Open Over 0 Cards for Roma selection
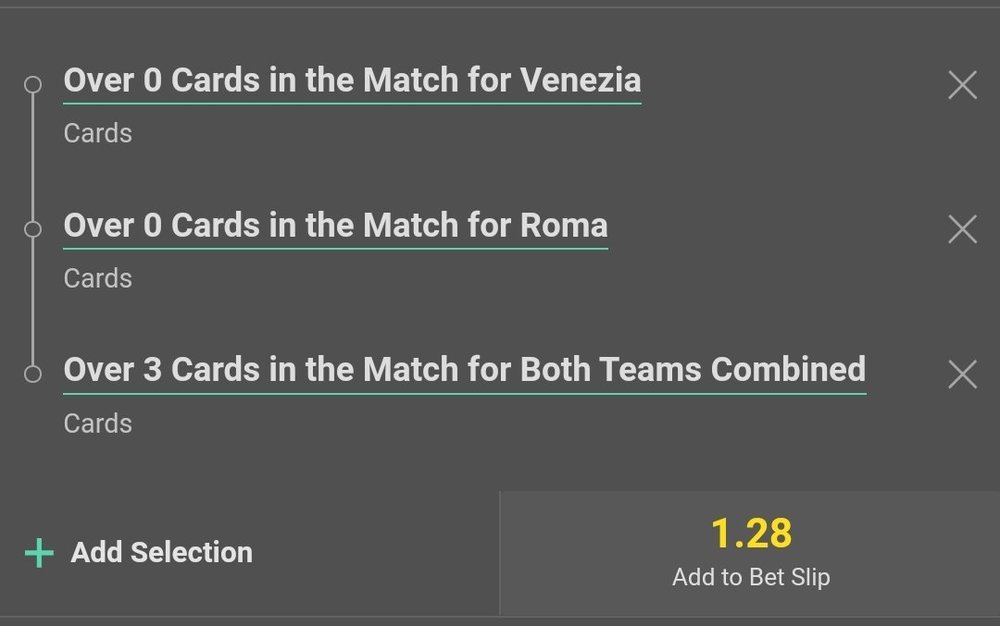The image size is (1000, 626). pos(335,226)
